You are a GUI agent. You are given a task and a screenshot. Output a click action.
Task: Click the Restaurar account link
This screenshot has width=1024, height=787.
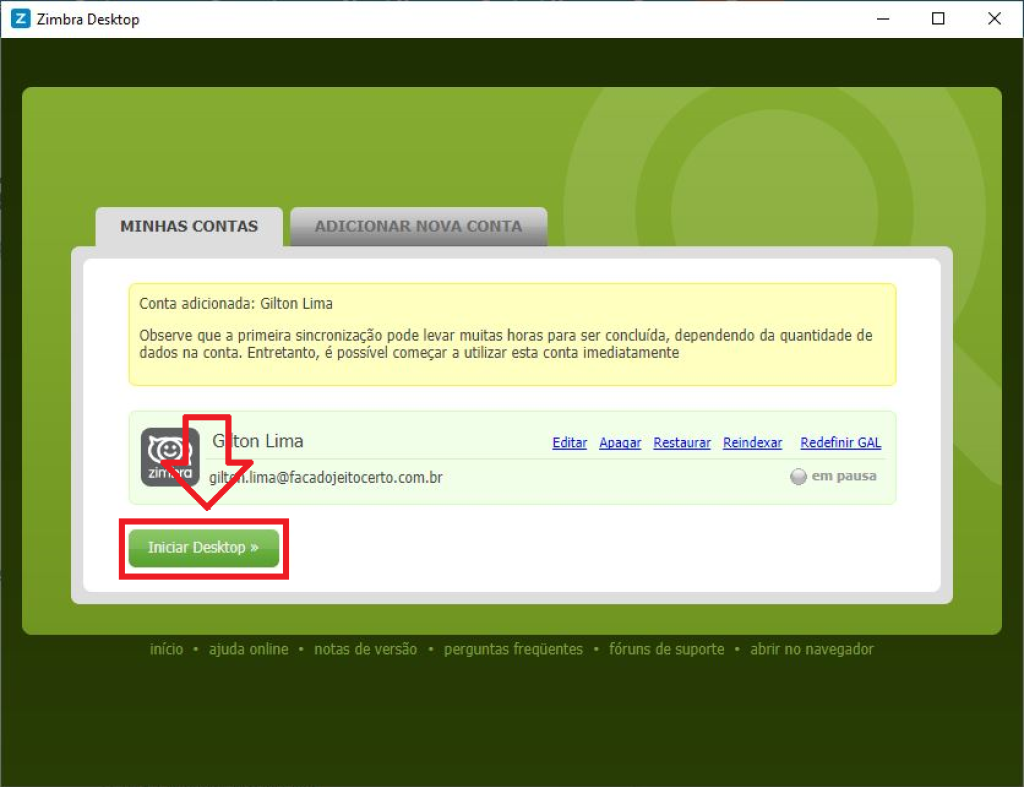(x=682, y=443)
